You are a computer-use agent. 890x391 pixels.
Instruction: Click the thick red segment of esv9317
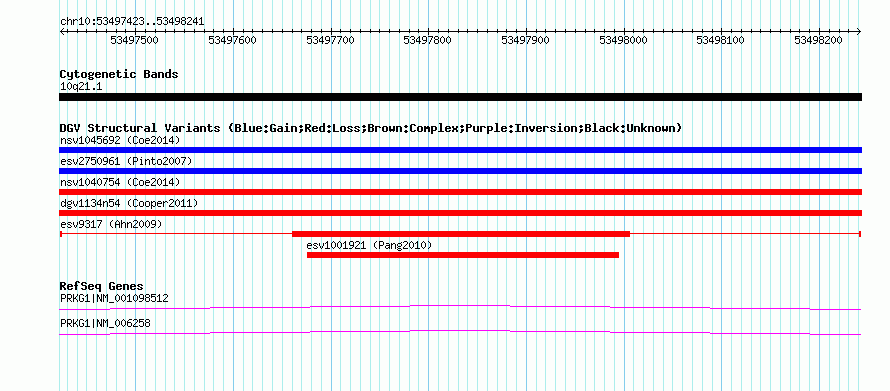click(461, 234)
